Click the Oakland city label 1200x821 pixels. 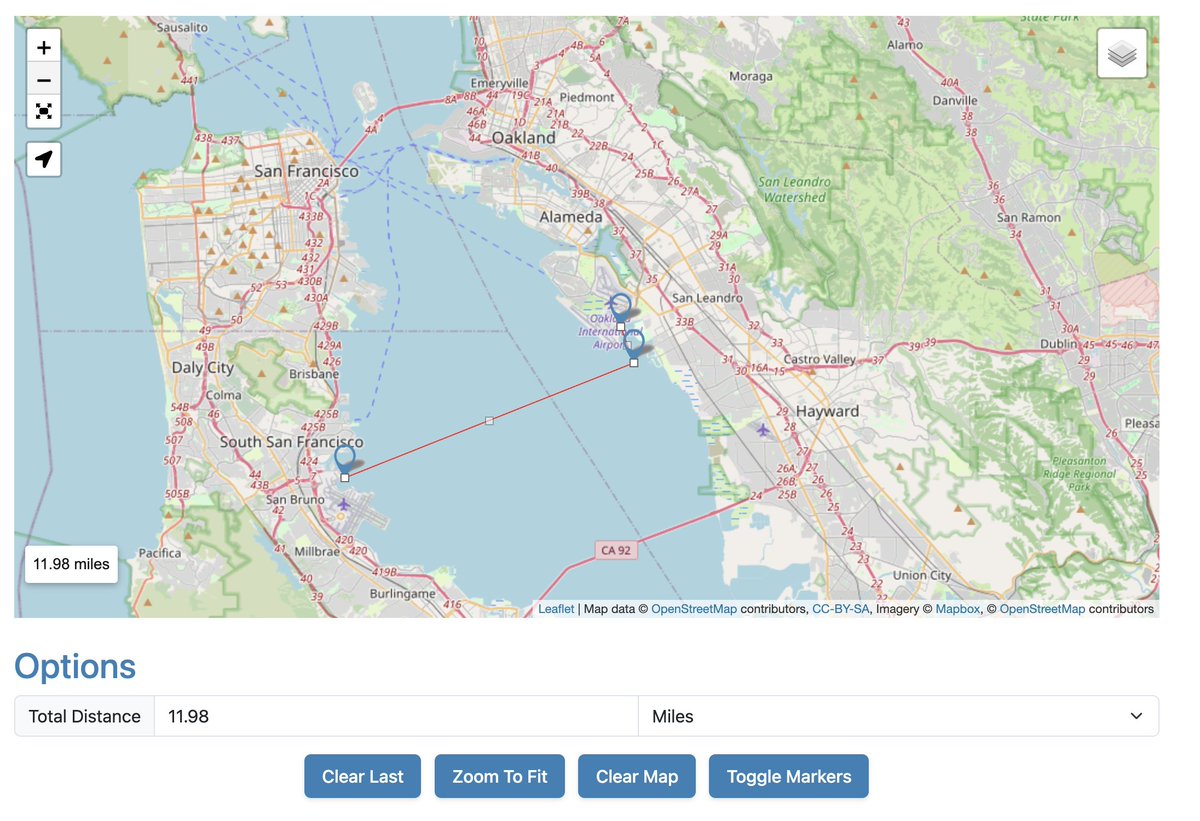[523, 138]
